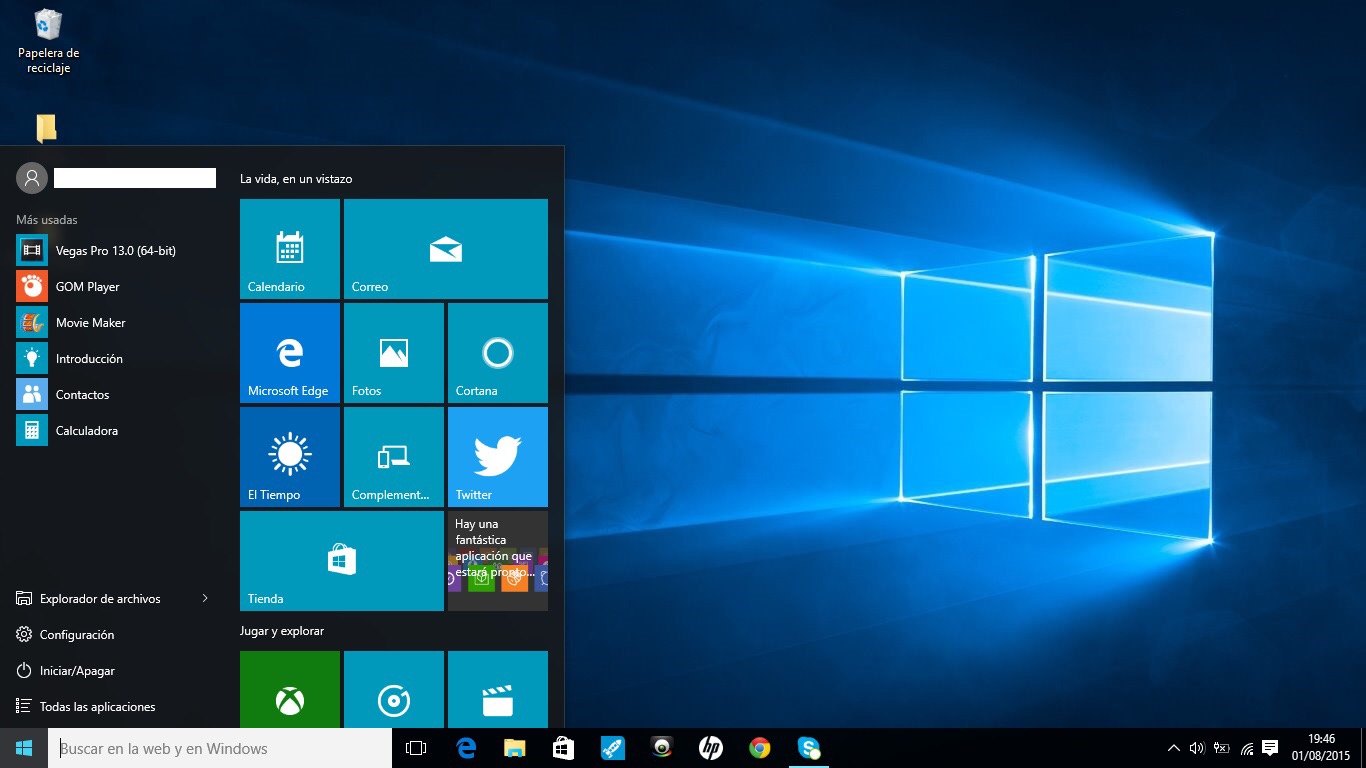Click Google Chrome in the taskbar

(760, 748)
